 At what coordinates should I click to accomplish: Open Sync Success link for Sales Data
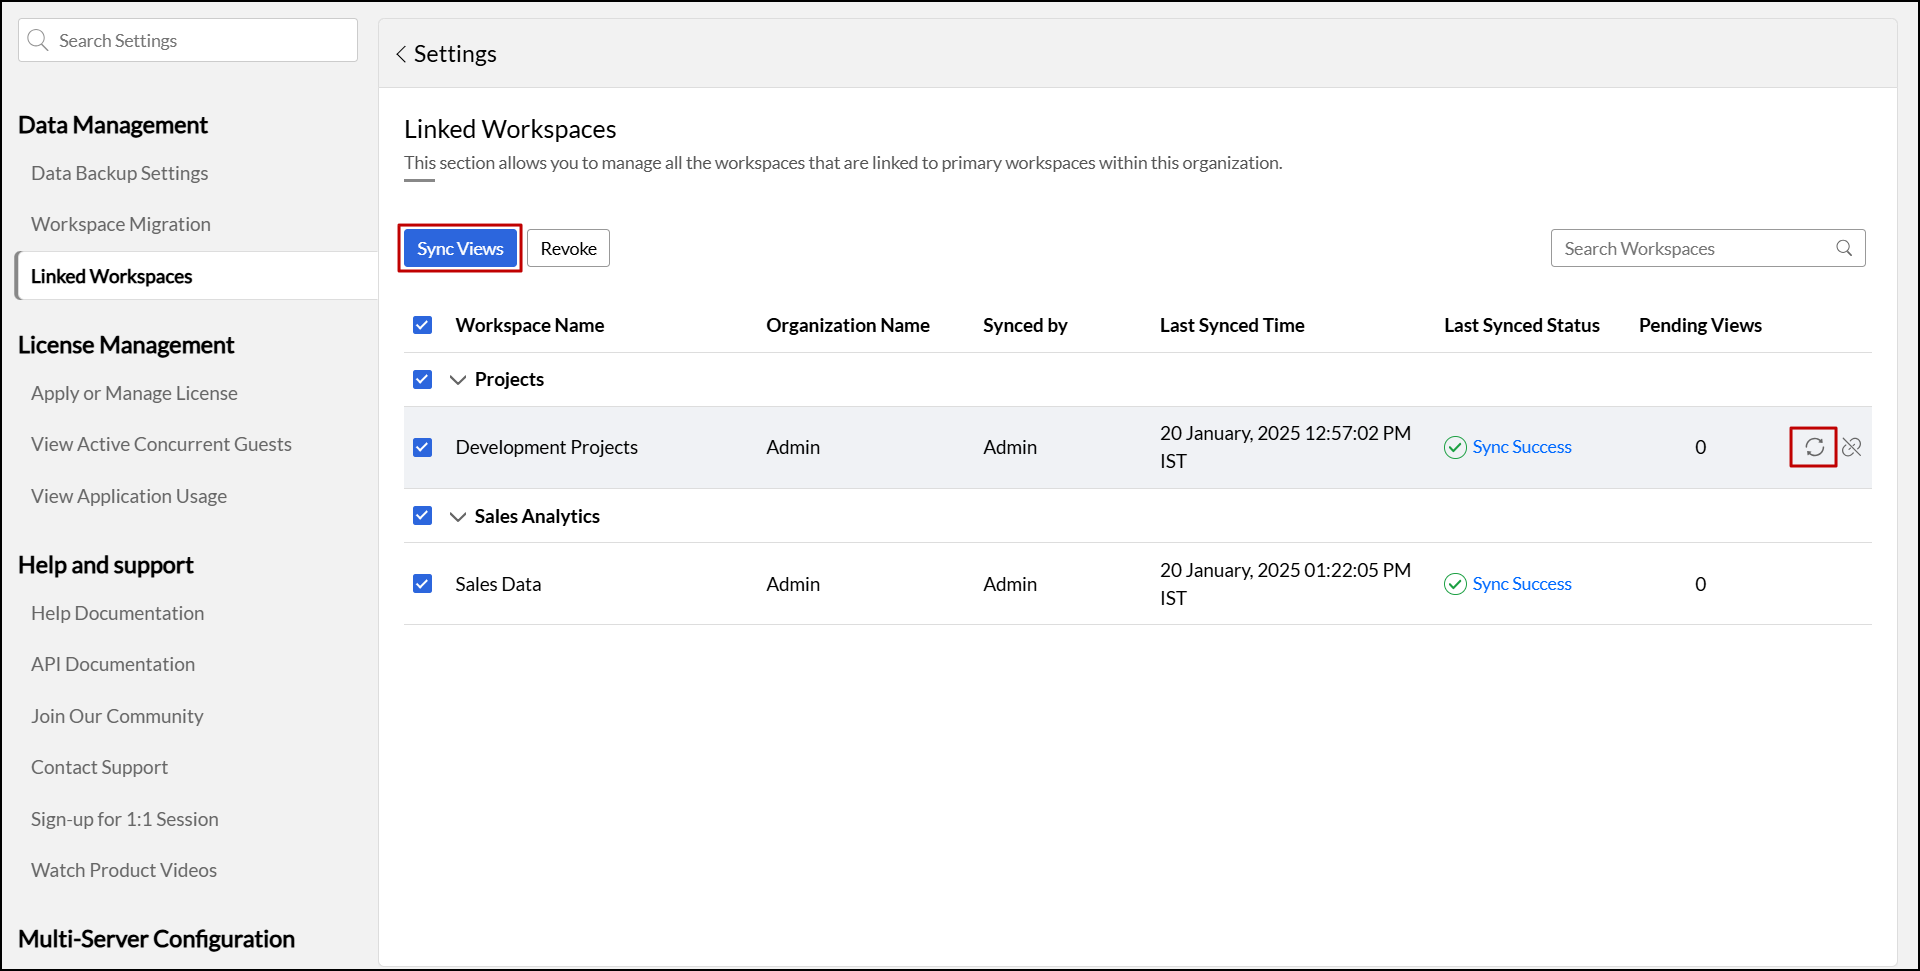[1521, 584]
